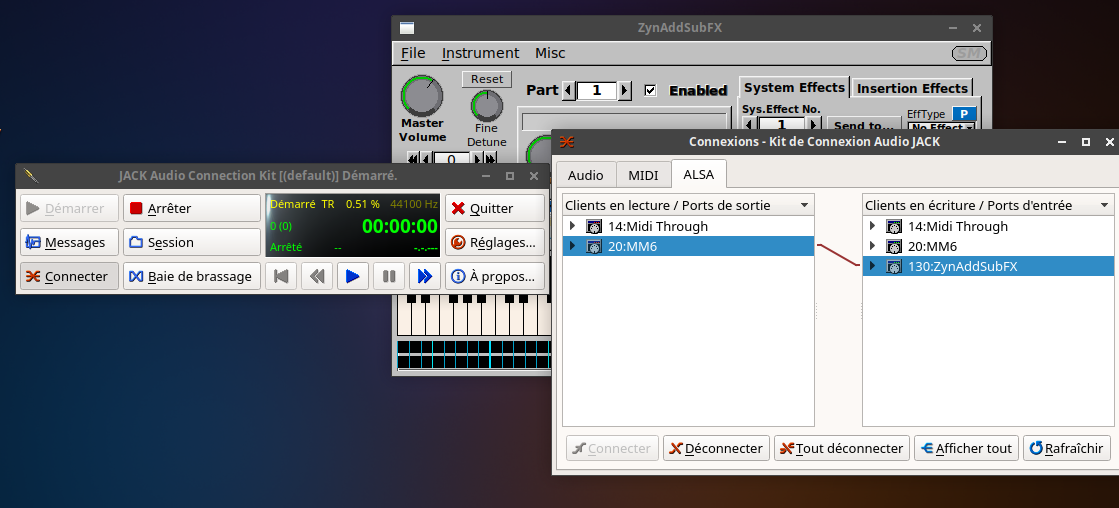The image size is (1119, 508).
Task: Start transport with blue play button
Action: 353,276
